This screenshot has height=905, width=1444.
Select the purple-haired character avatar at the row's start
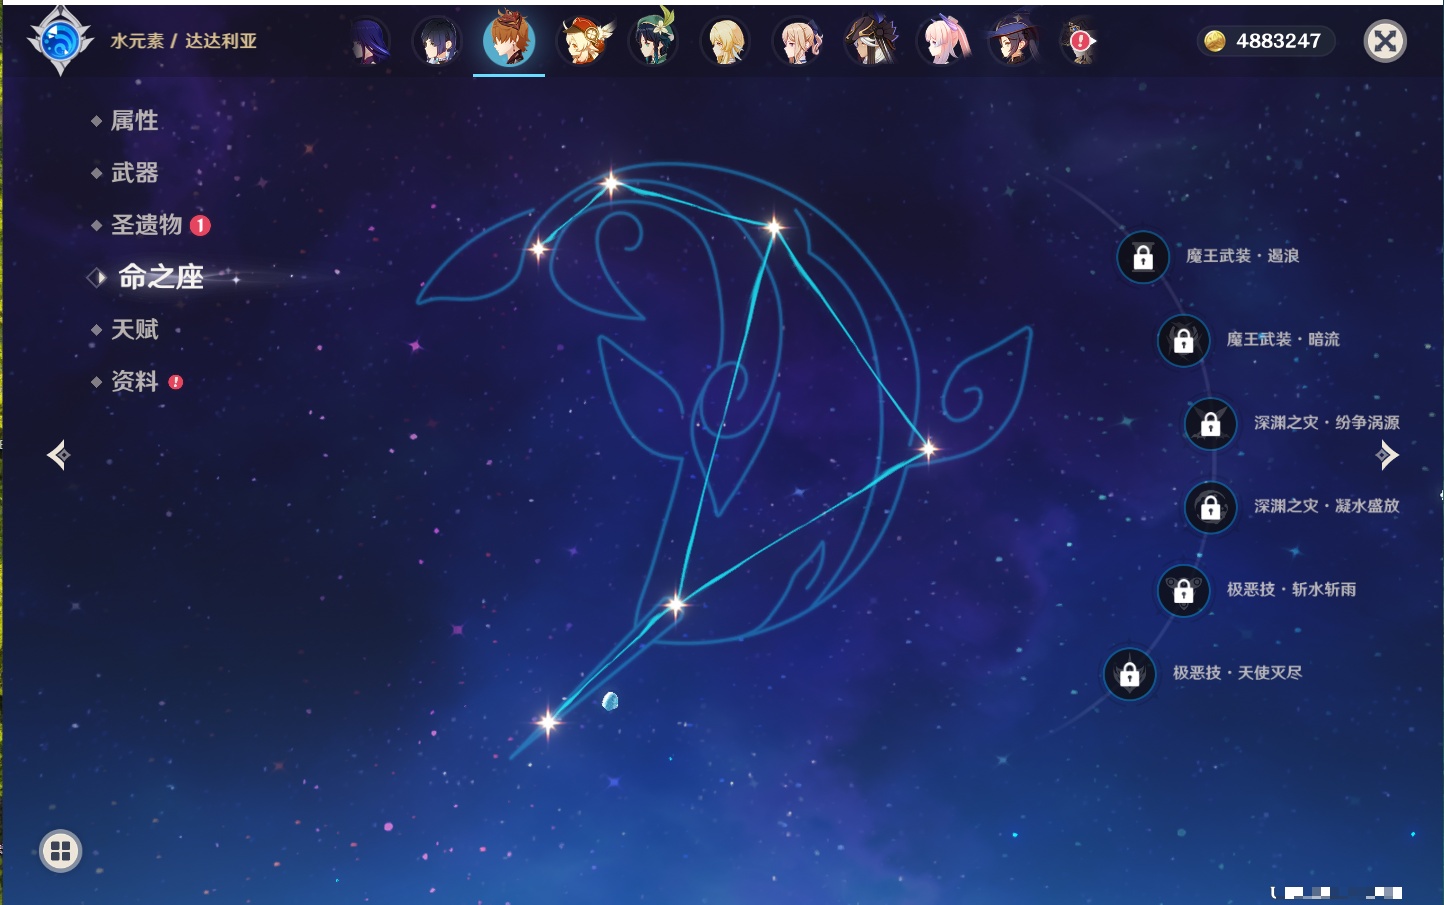pyautogui.click(x=369, y=42)
